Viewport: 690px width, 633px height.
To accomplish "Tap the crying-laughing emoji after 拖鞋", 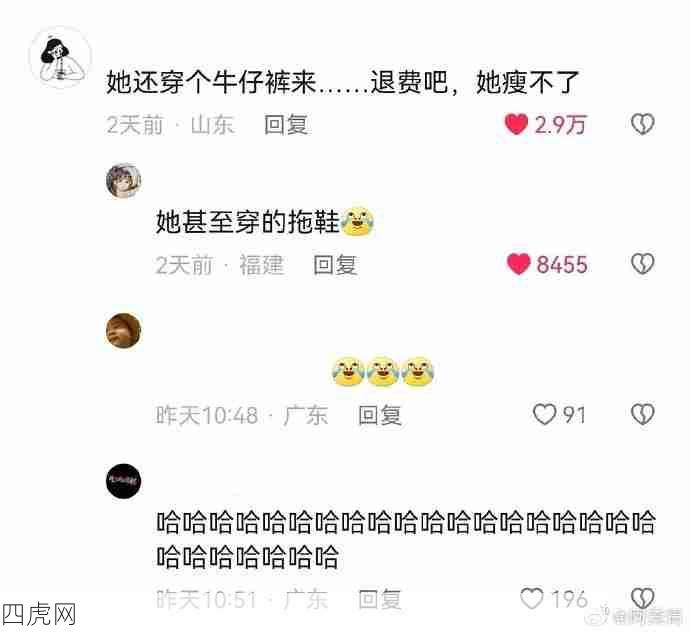I will (x=357, y=221).
